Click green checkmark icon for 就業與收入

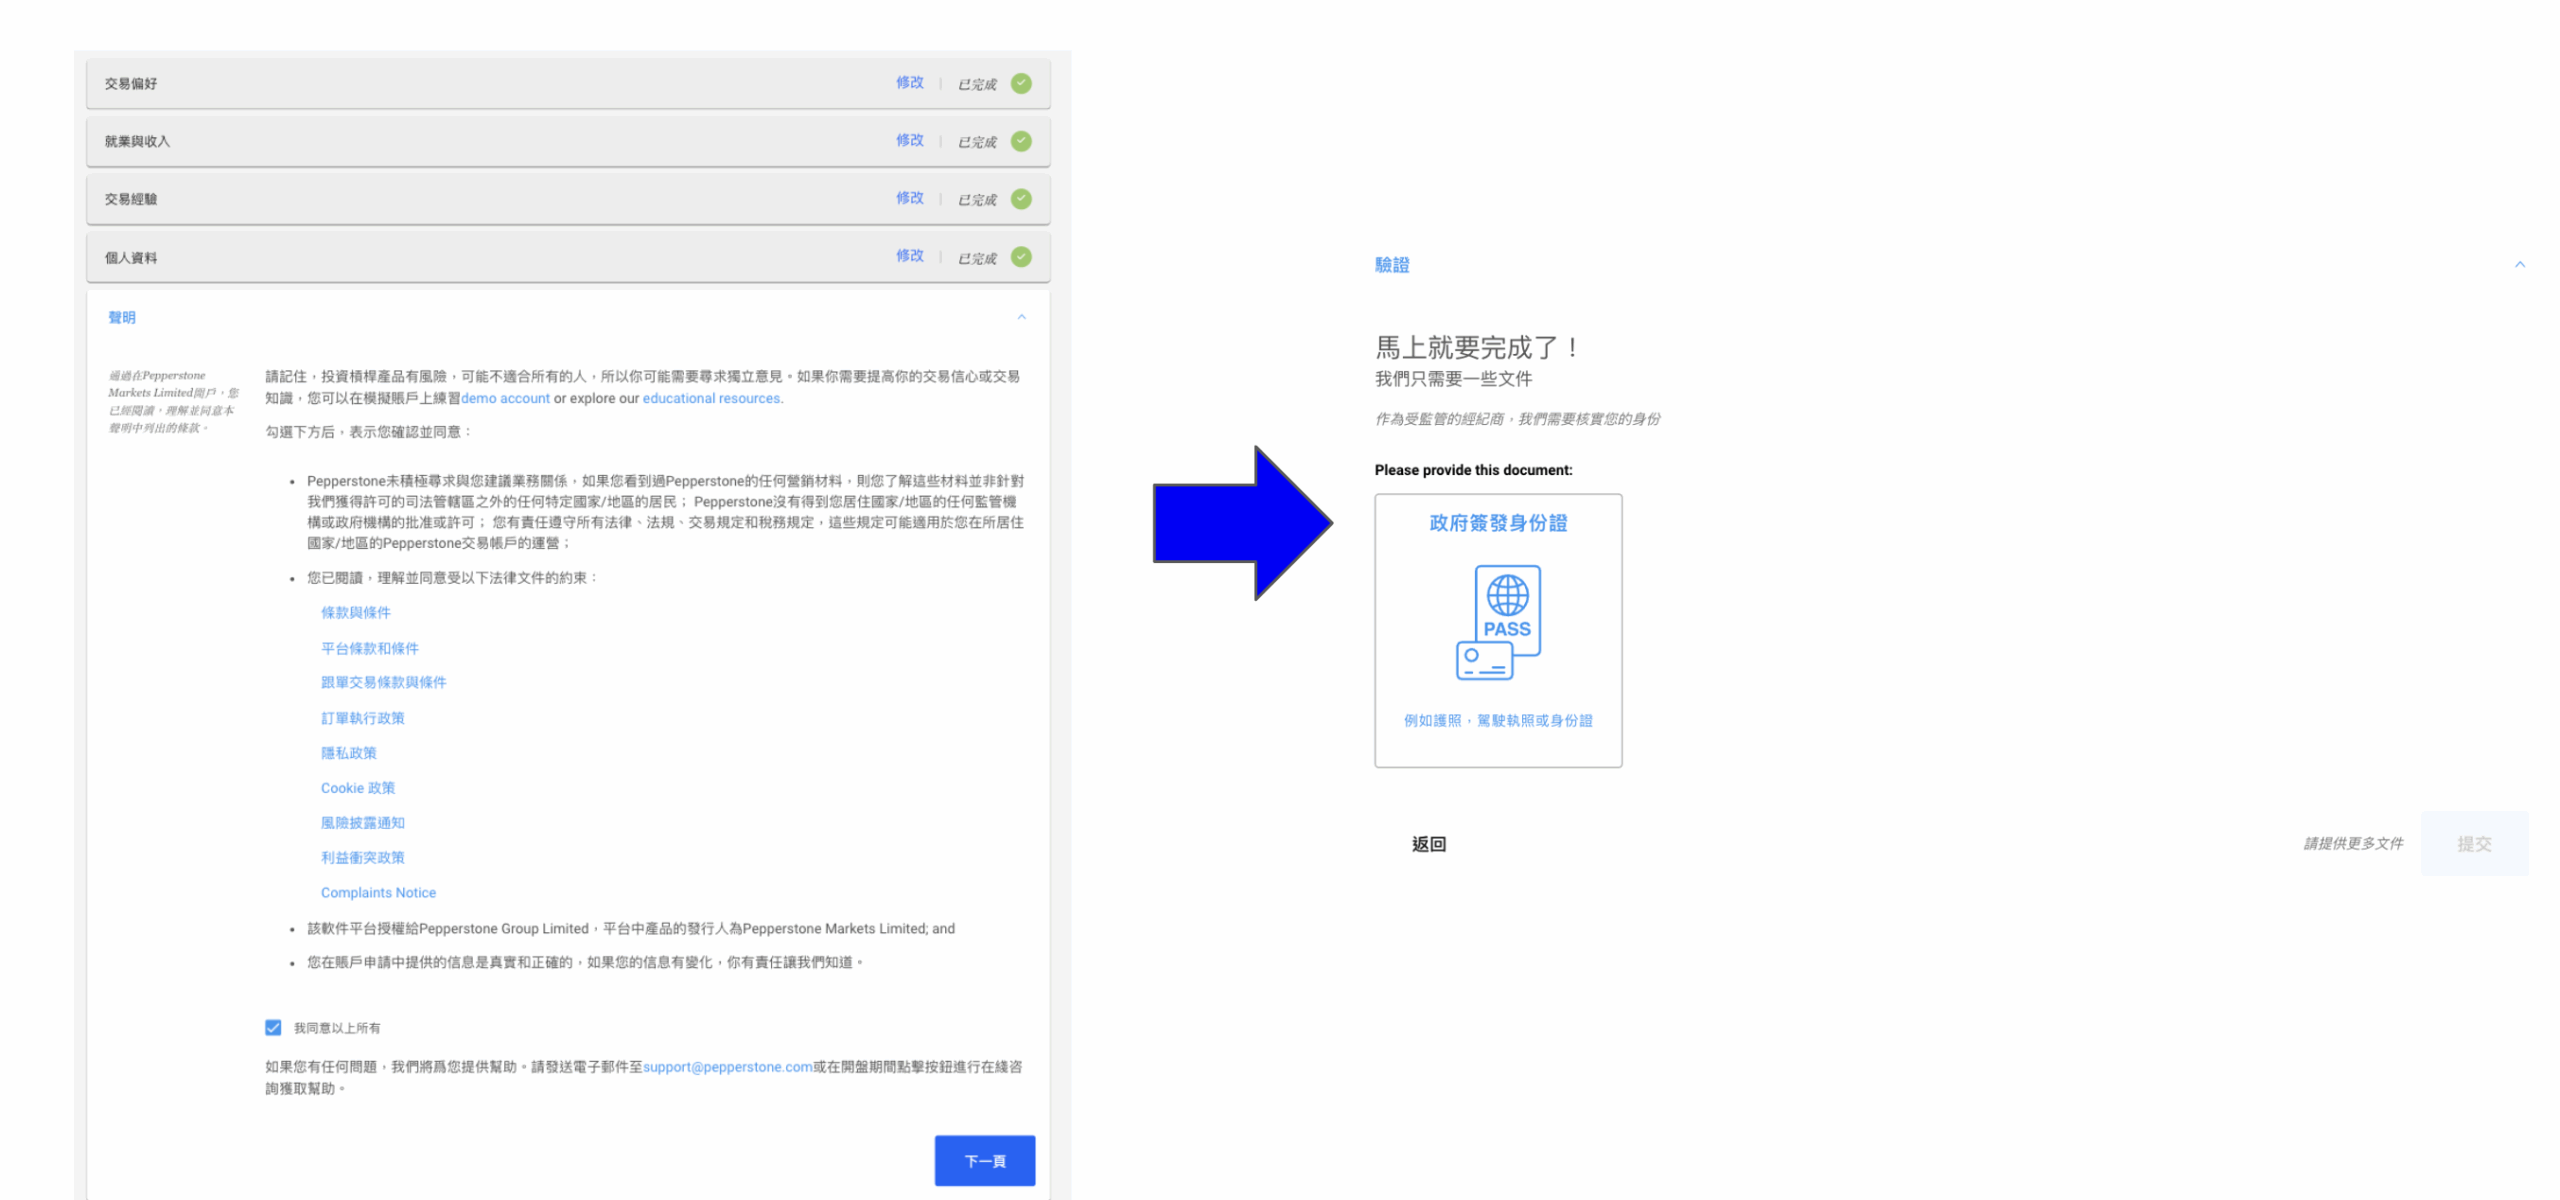(1021, 141)
